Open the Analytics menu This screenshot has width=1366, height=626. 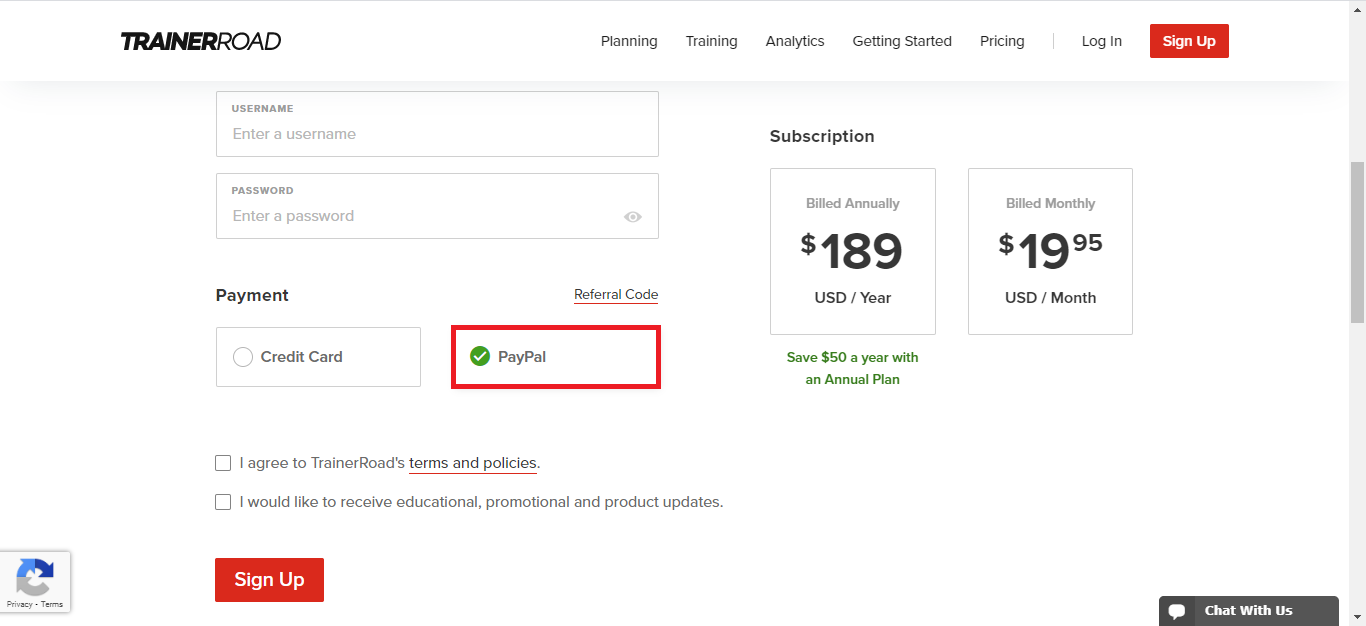click(x=795, y=41)
